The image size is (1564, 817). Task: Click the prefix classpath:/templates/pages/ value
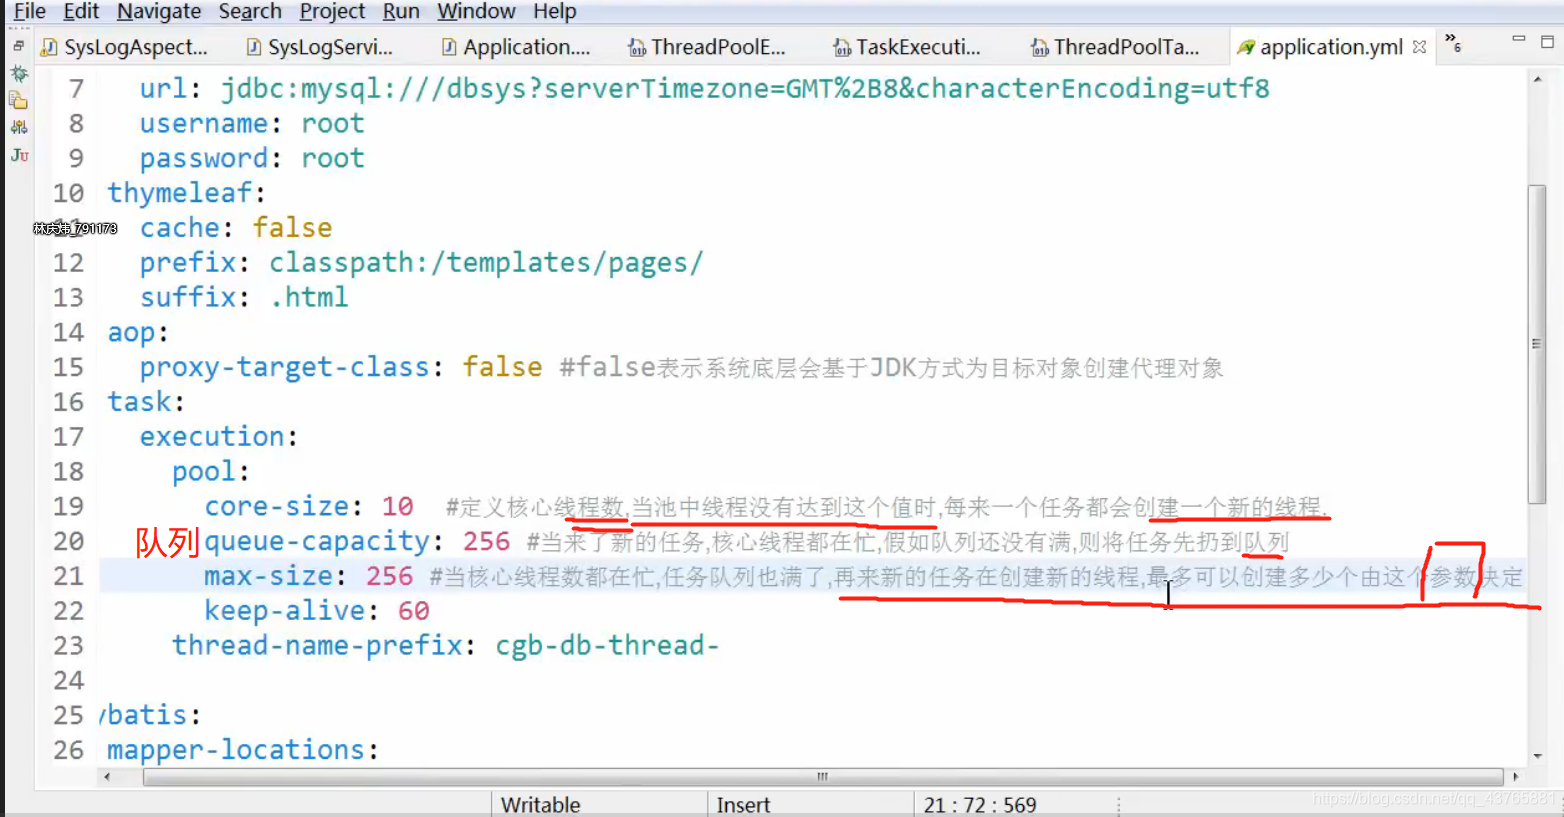(x=486, y=262)
